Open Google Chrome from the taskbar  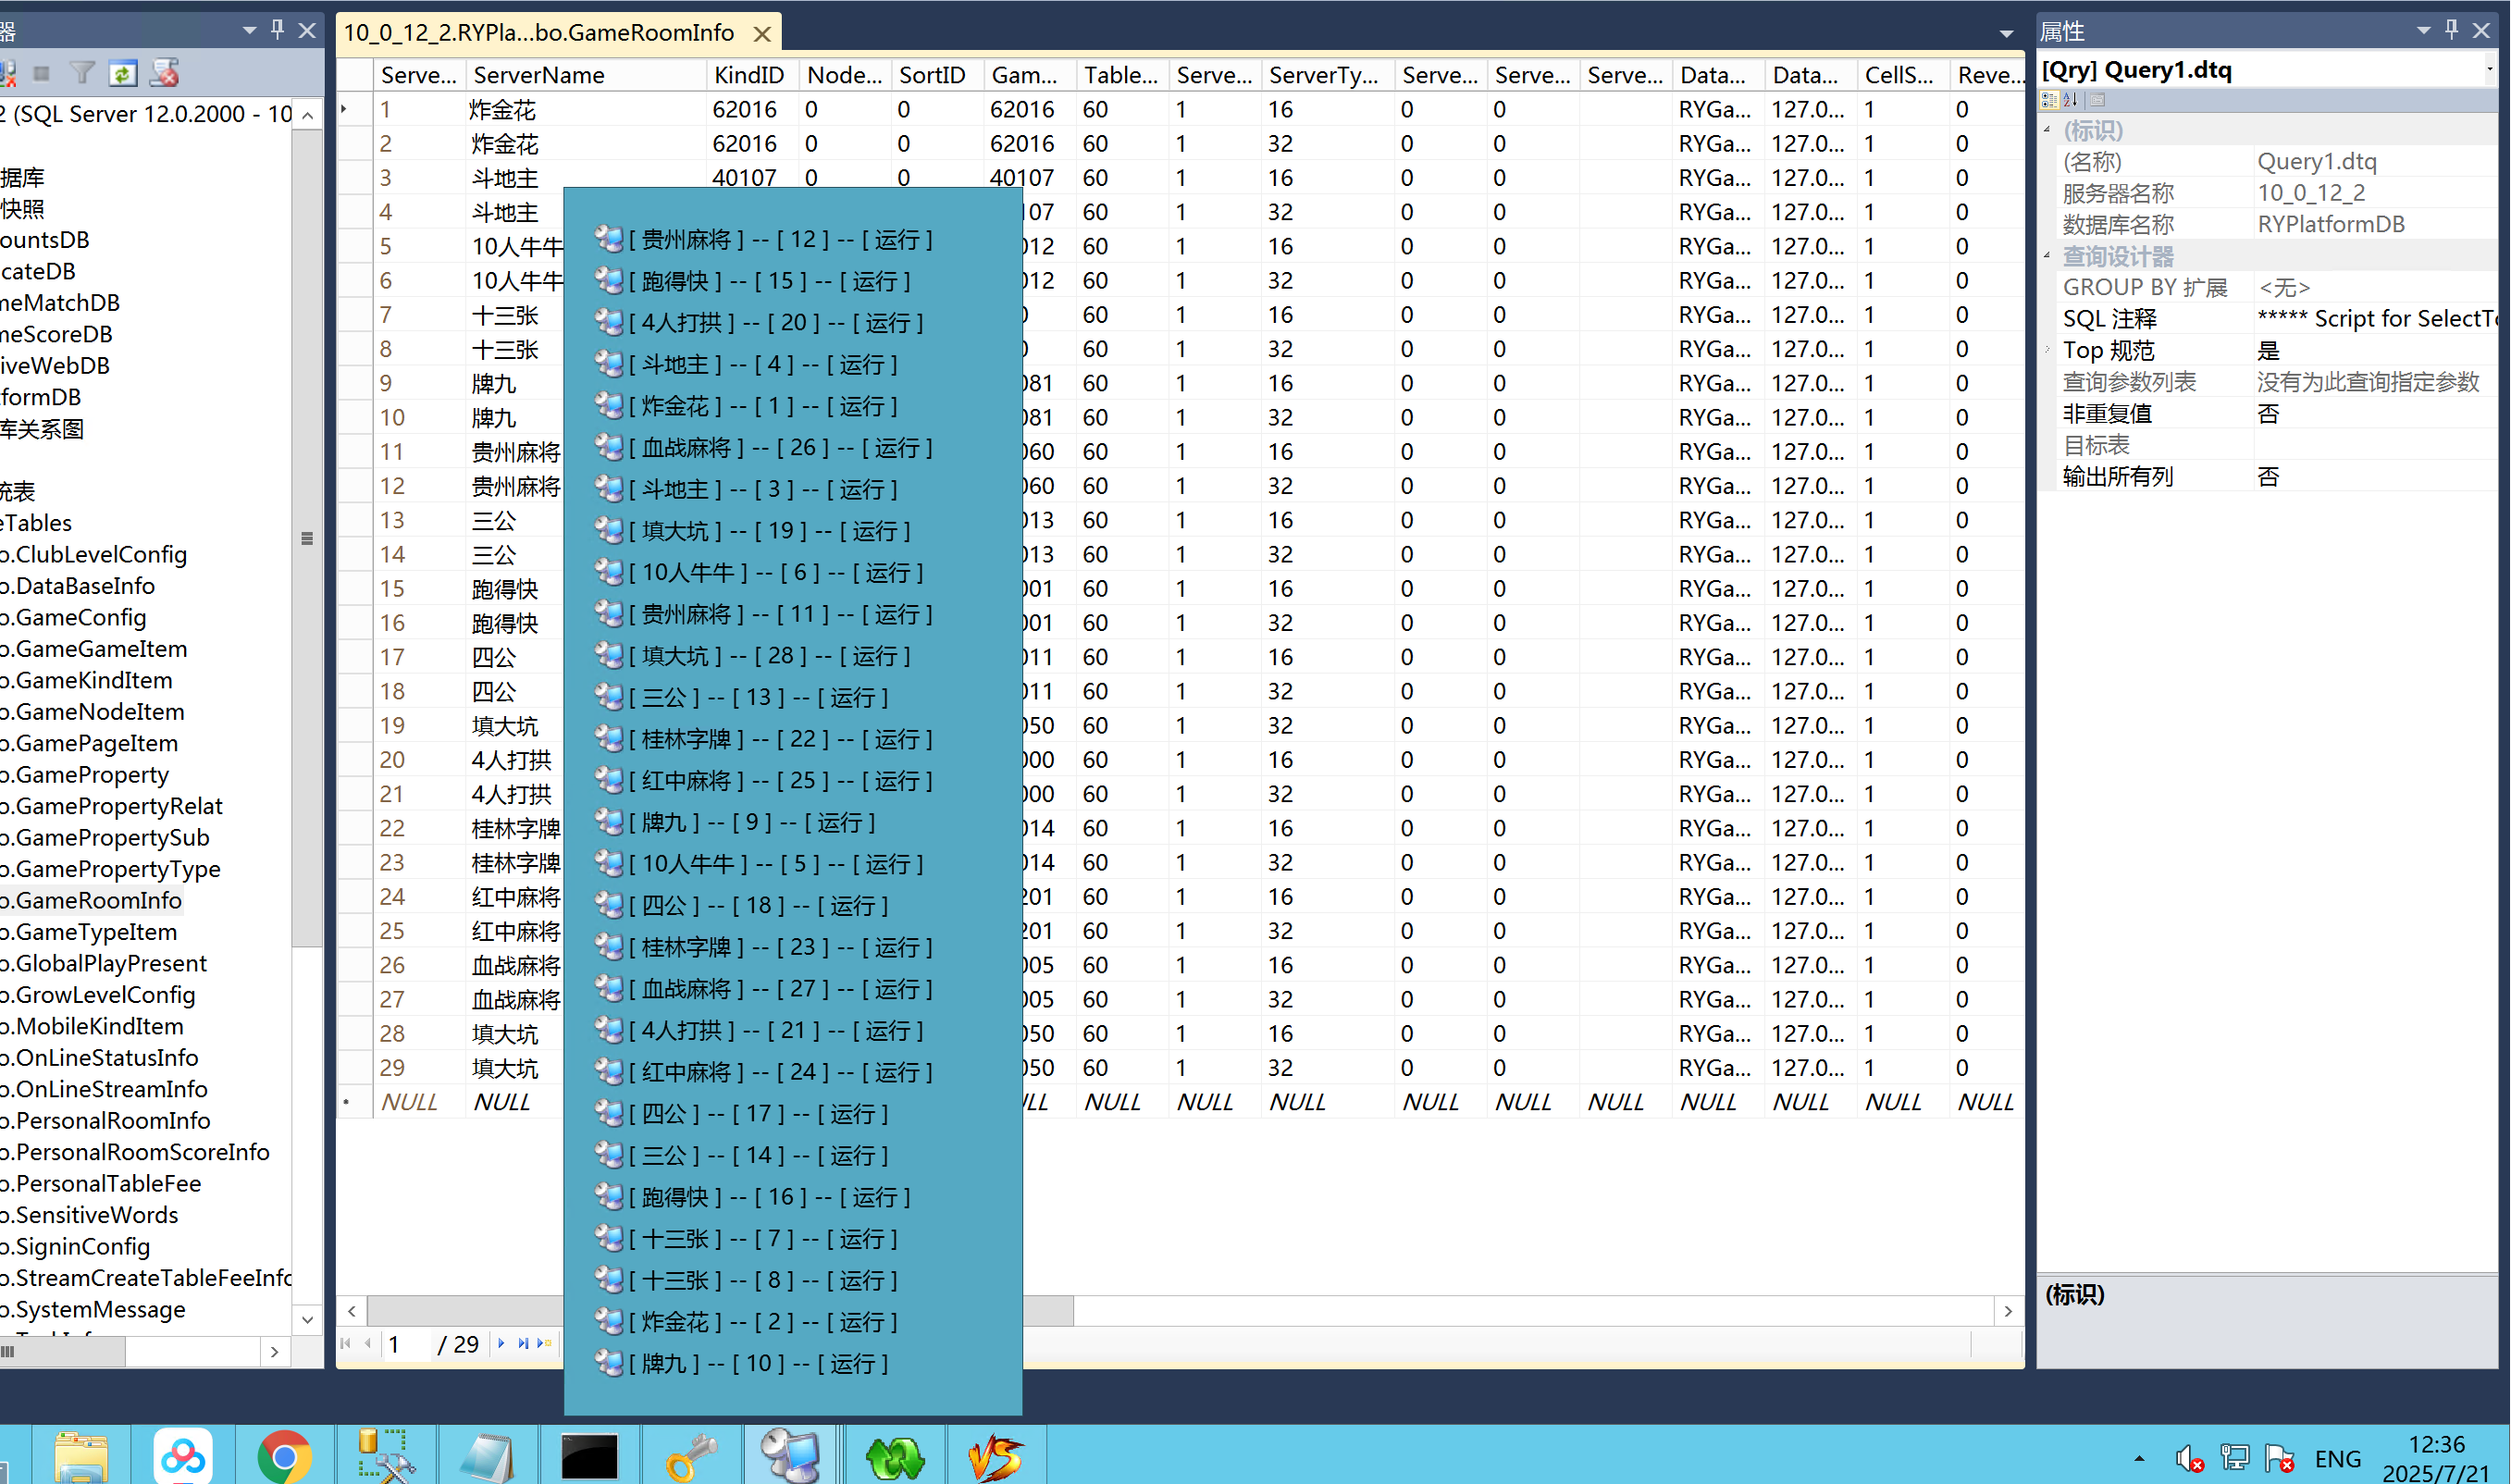click(284, 1457)
